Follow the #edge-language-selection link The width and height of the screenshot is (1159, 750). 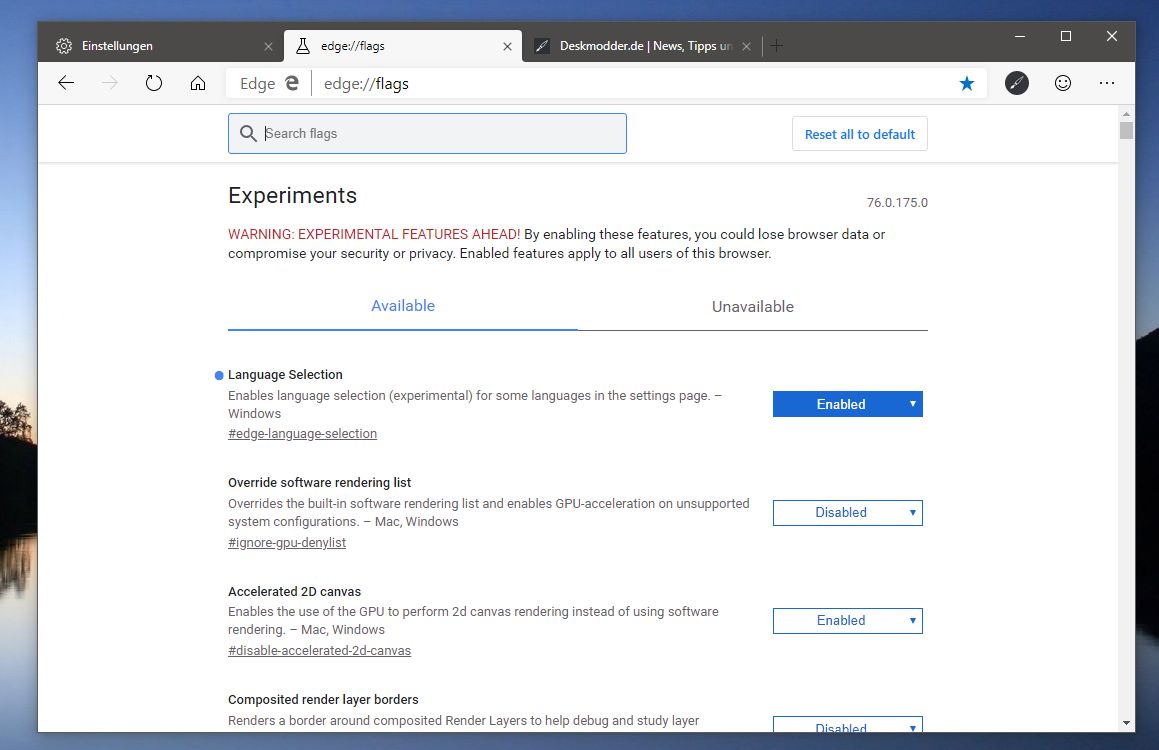(x=302, y=434)
